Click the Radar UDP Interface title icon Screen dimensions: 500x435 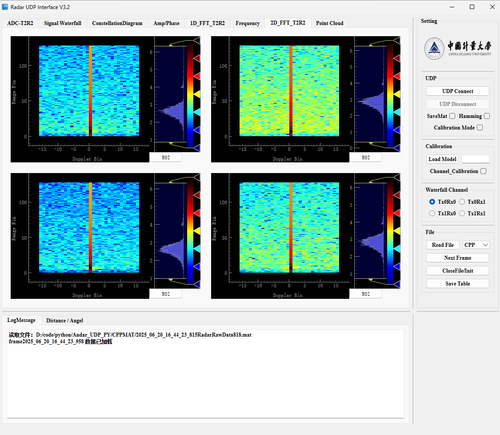[x=5, y=7]
